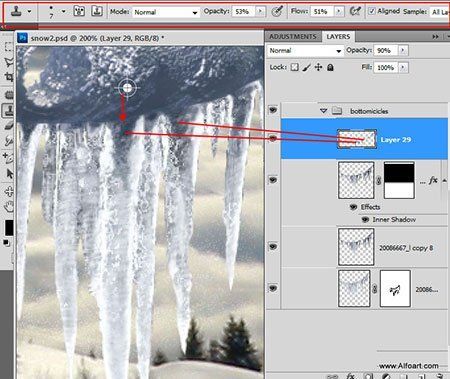Click the Fill 100% field
The width and height of the screenshot is (450, 379).
tap(386, 68)
